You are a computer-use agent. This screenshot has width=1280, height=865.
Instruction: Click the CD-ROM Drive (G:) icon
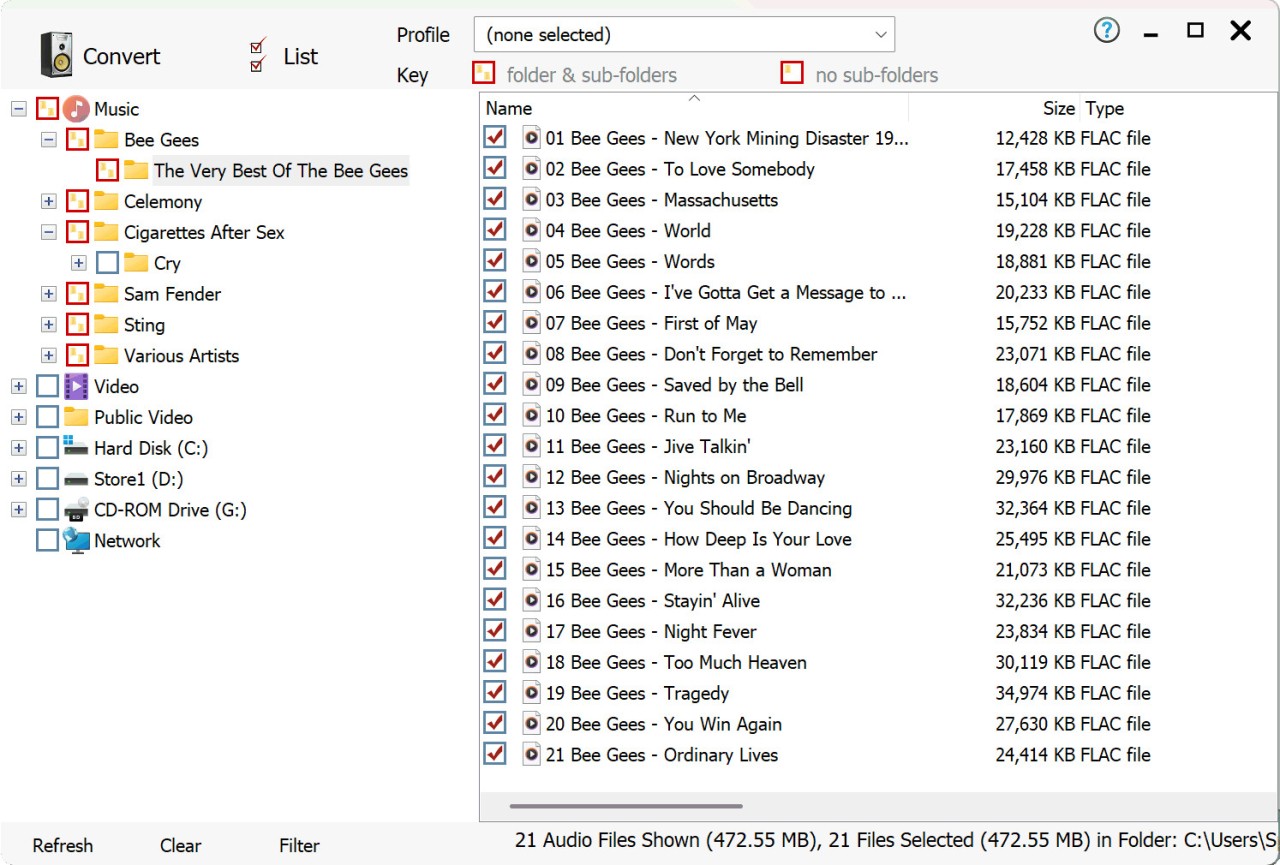tap(76, 510)
